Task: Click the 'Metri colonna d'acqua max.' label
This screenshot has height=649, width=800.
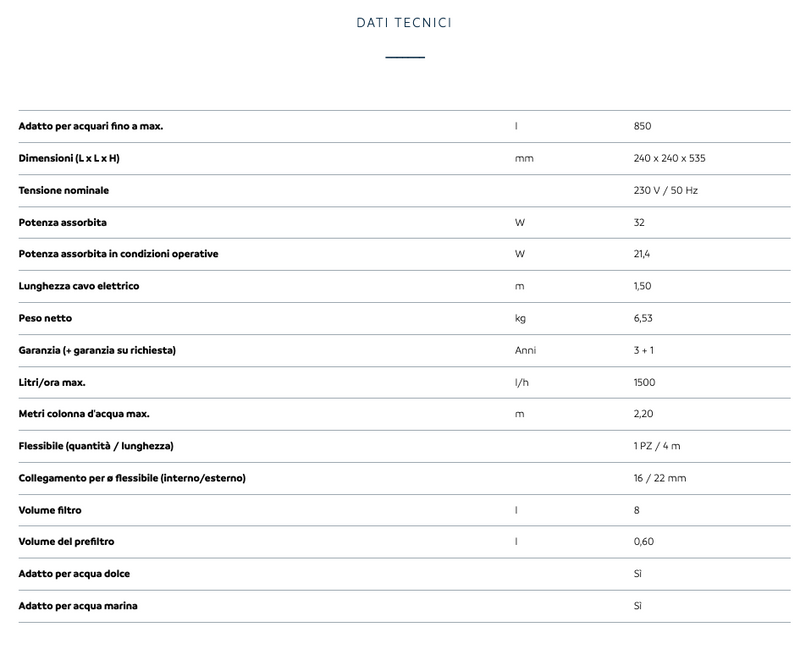Action: point(84,414)
